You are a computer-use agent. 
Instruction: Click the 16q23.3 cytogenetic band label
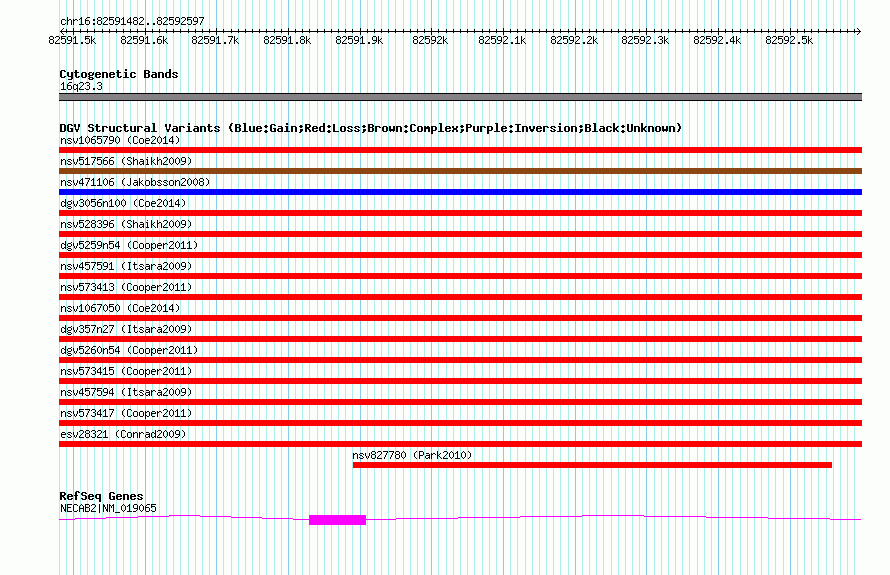81,86
